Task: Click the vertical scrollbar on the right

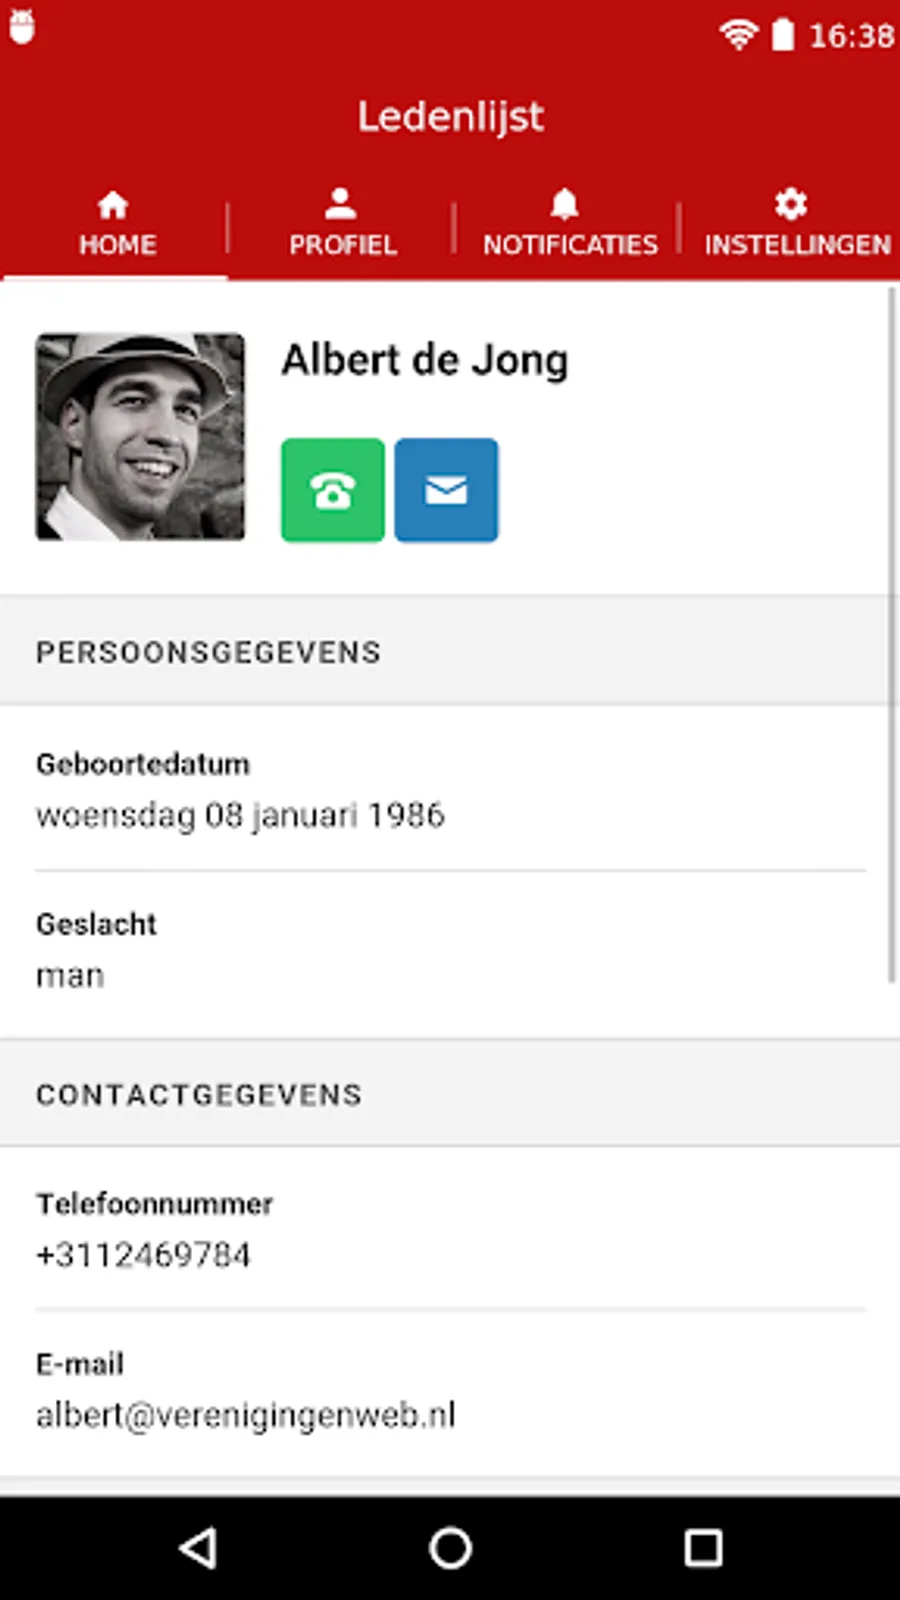Action: tap(892, 635)
